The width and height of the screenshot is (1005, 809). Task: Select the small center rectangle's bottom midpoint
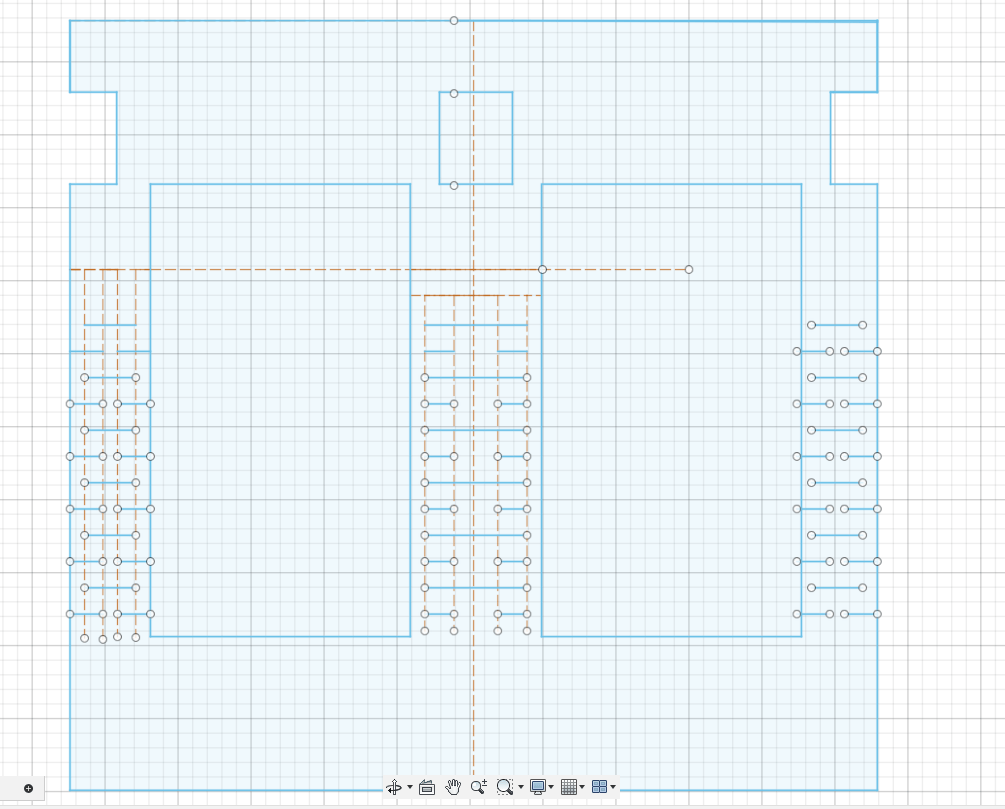click(x=454, y=185)
